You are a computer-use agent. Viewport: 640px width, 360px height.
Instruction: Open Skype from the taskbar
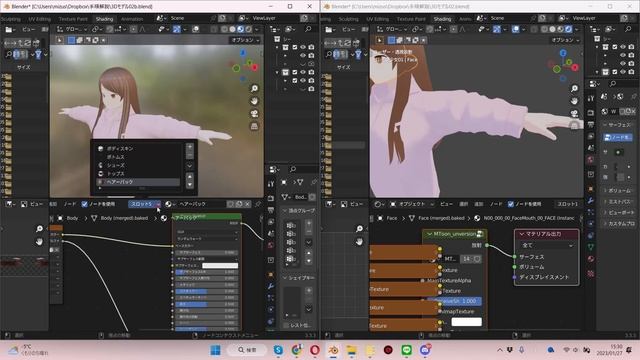tap(278, 350)
